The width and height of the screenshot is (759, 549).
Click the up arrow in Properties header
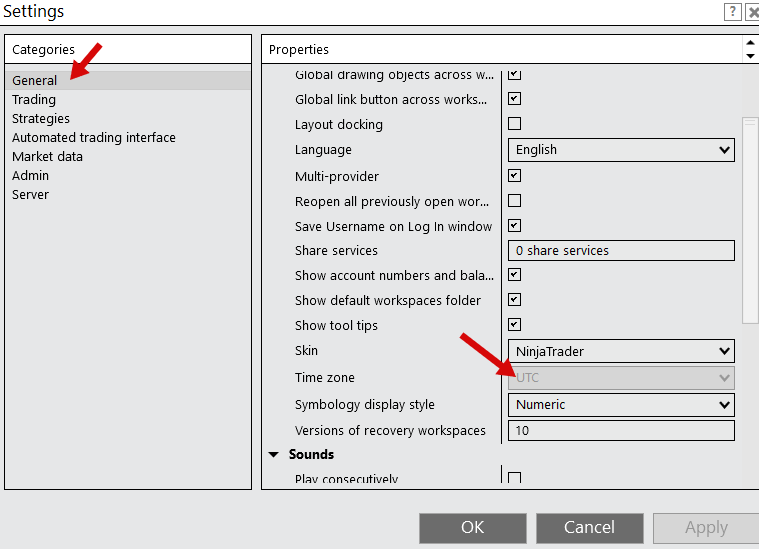(750, 43)
